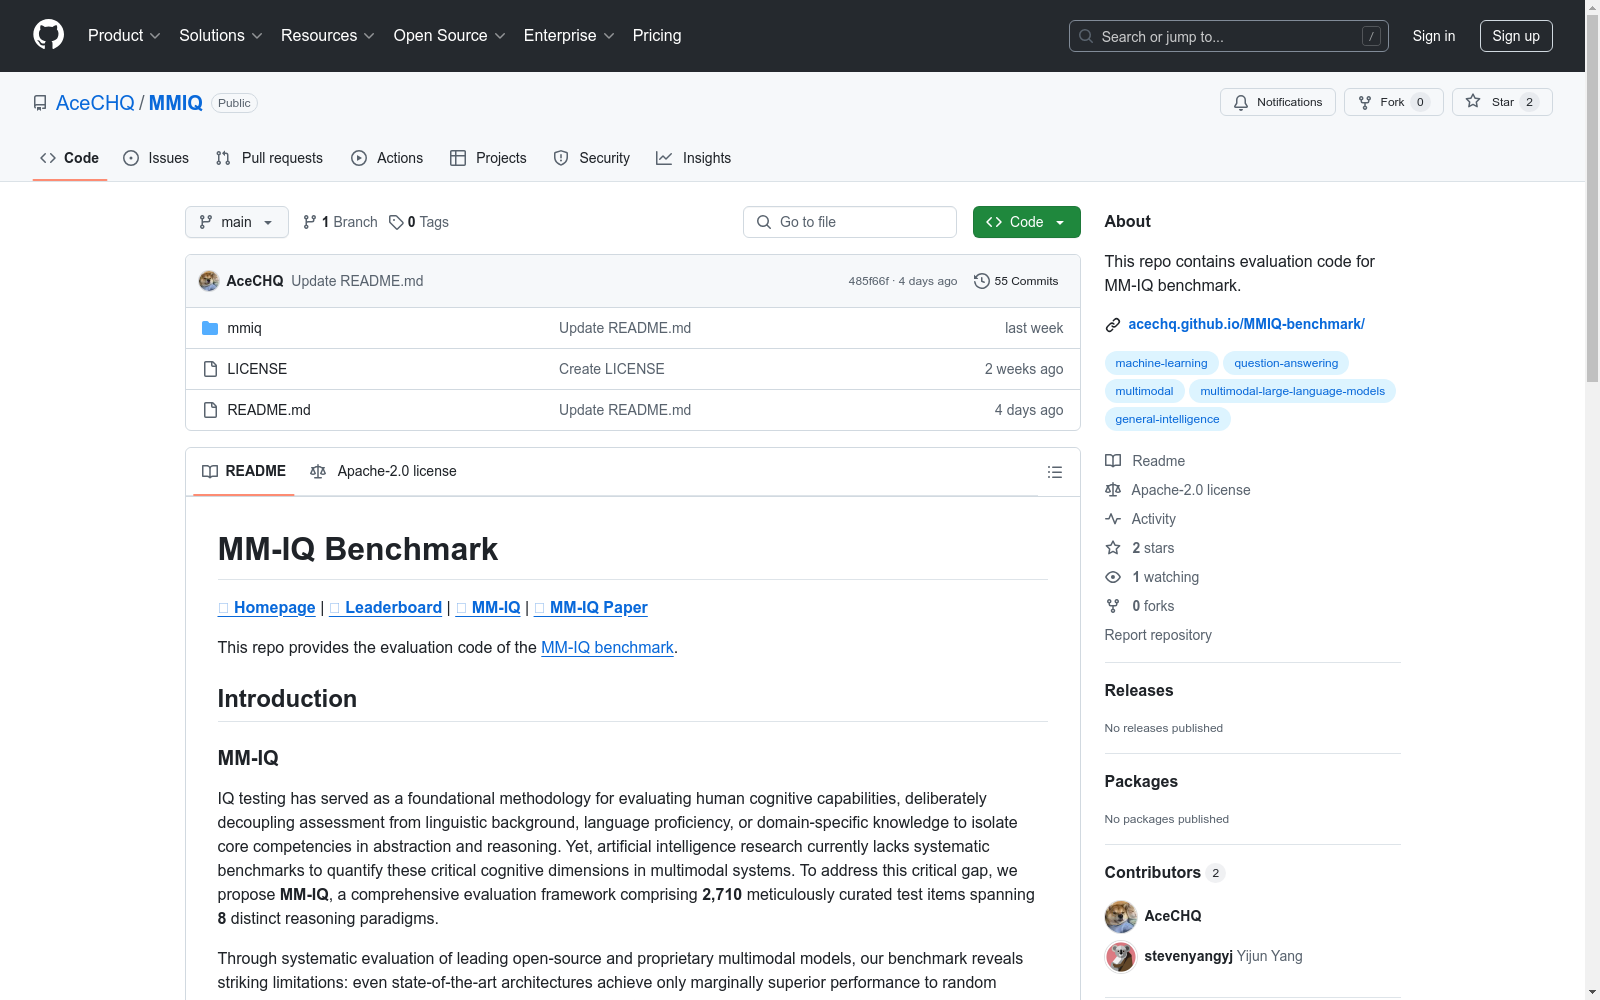Click the repository icon beside AceCHQ
Image resolution: width=1600 pixels, height=1000 pixels.
click(40, 103)
